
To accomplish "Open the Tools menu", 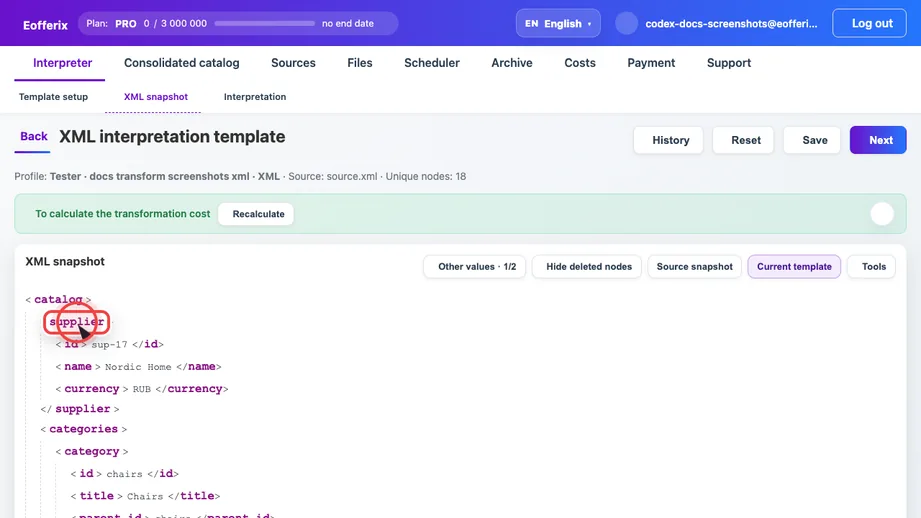I will click(x=872, y=267).
